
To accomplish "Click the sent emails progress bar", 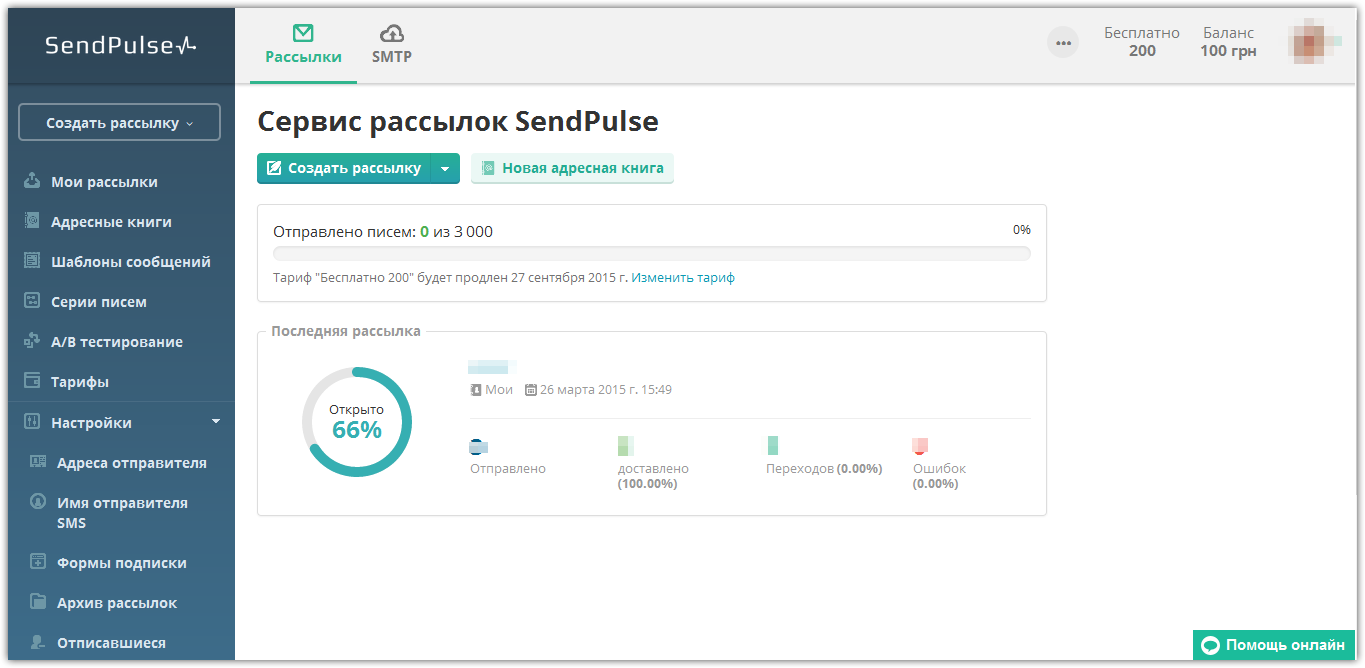I will tap(652, 253).
